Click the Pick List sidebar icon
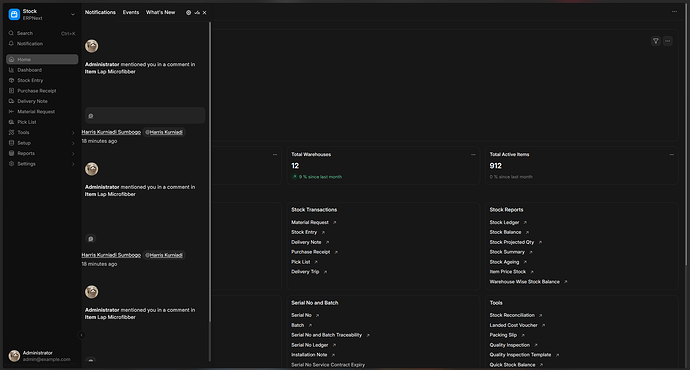Image resolution: width=690 pixels, height=370 pixels. tap(11, 122)
